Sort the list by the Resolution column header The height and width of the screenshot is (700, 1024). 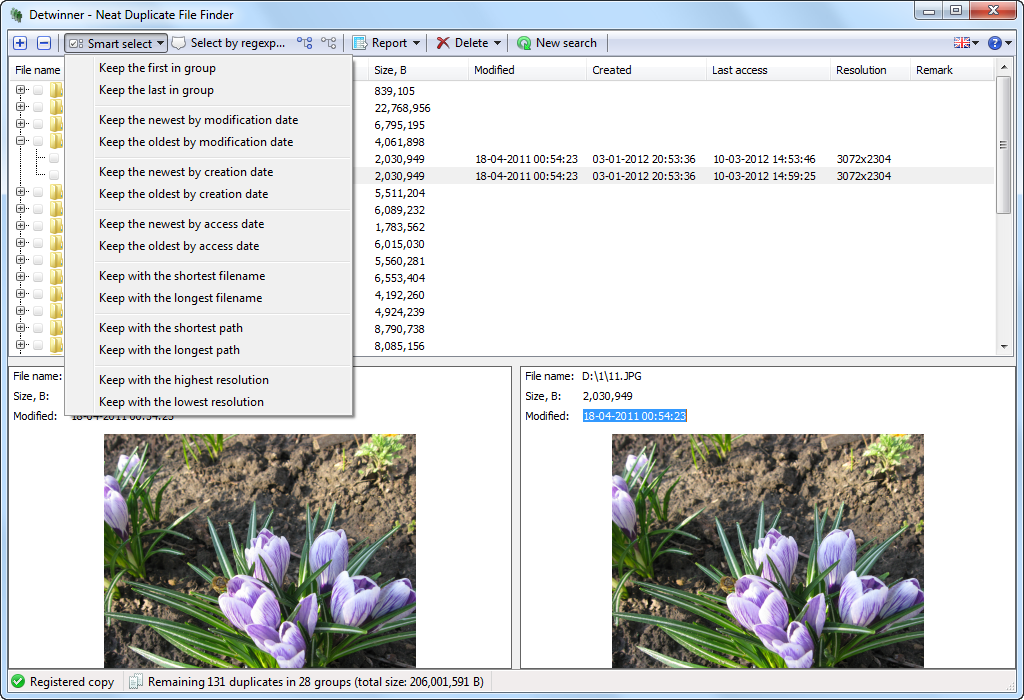pos(861,70)
